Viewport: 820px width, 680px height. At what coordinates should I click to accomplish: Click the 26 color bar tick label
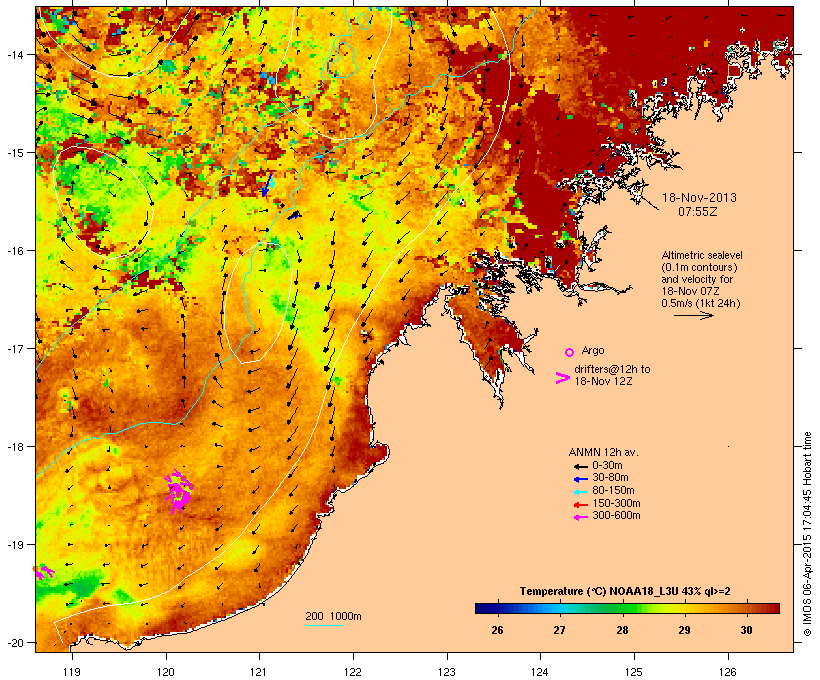497,630
